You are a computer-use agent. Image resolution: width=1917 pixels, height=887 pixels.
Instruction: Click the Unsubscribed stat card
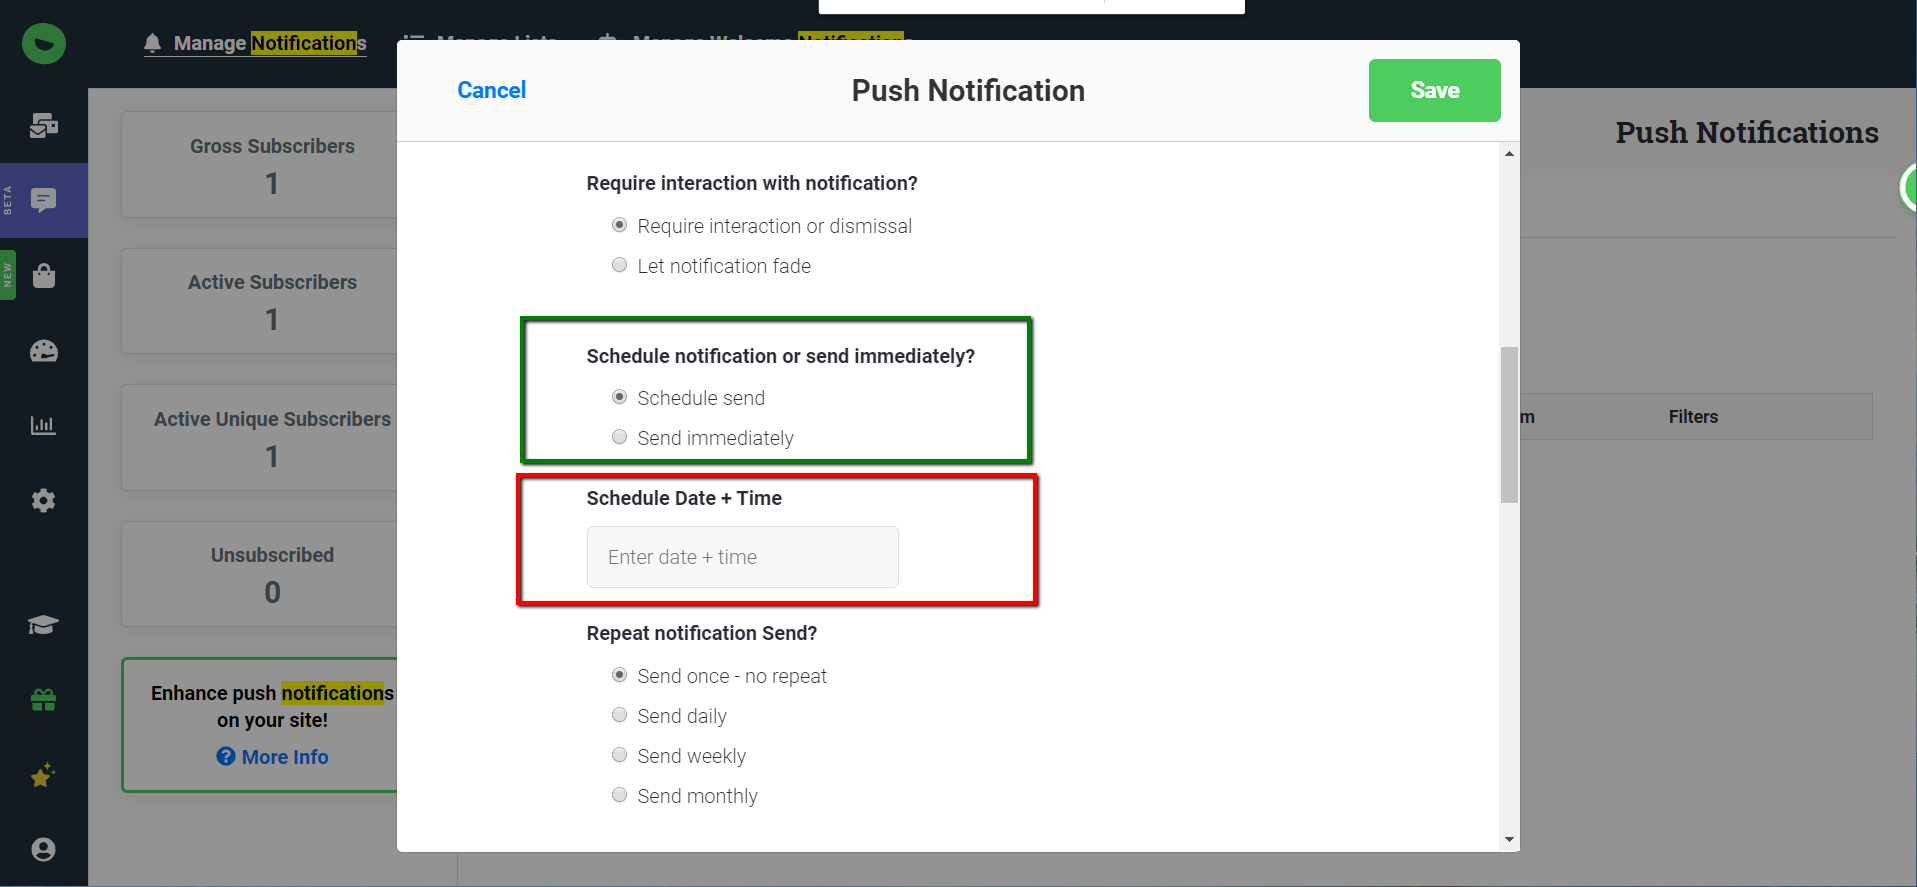coord(260,574)
